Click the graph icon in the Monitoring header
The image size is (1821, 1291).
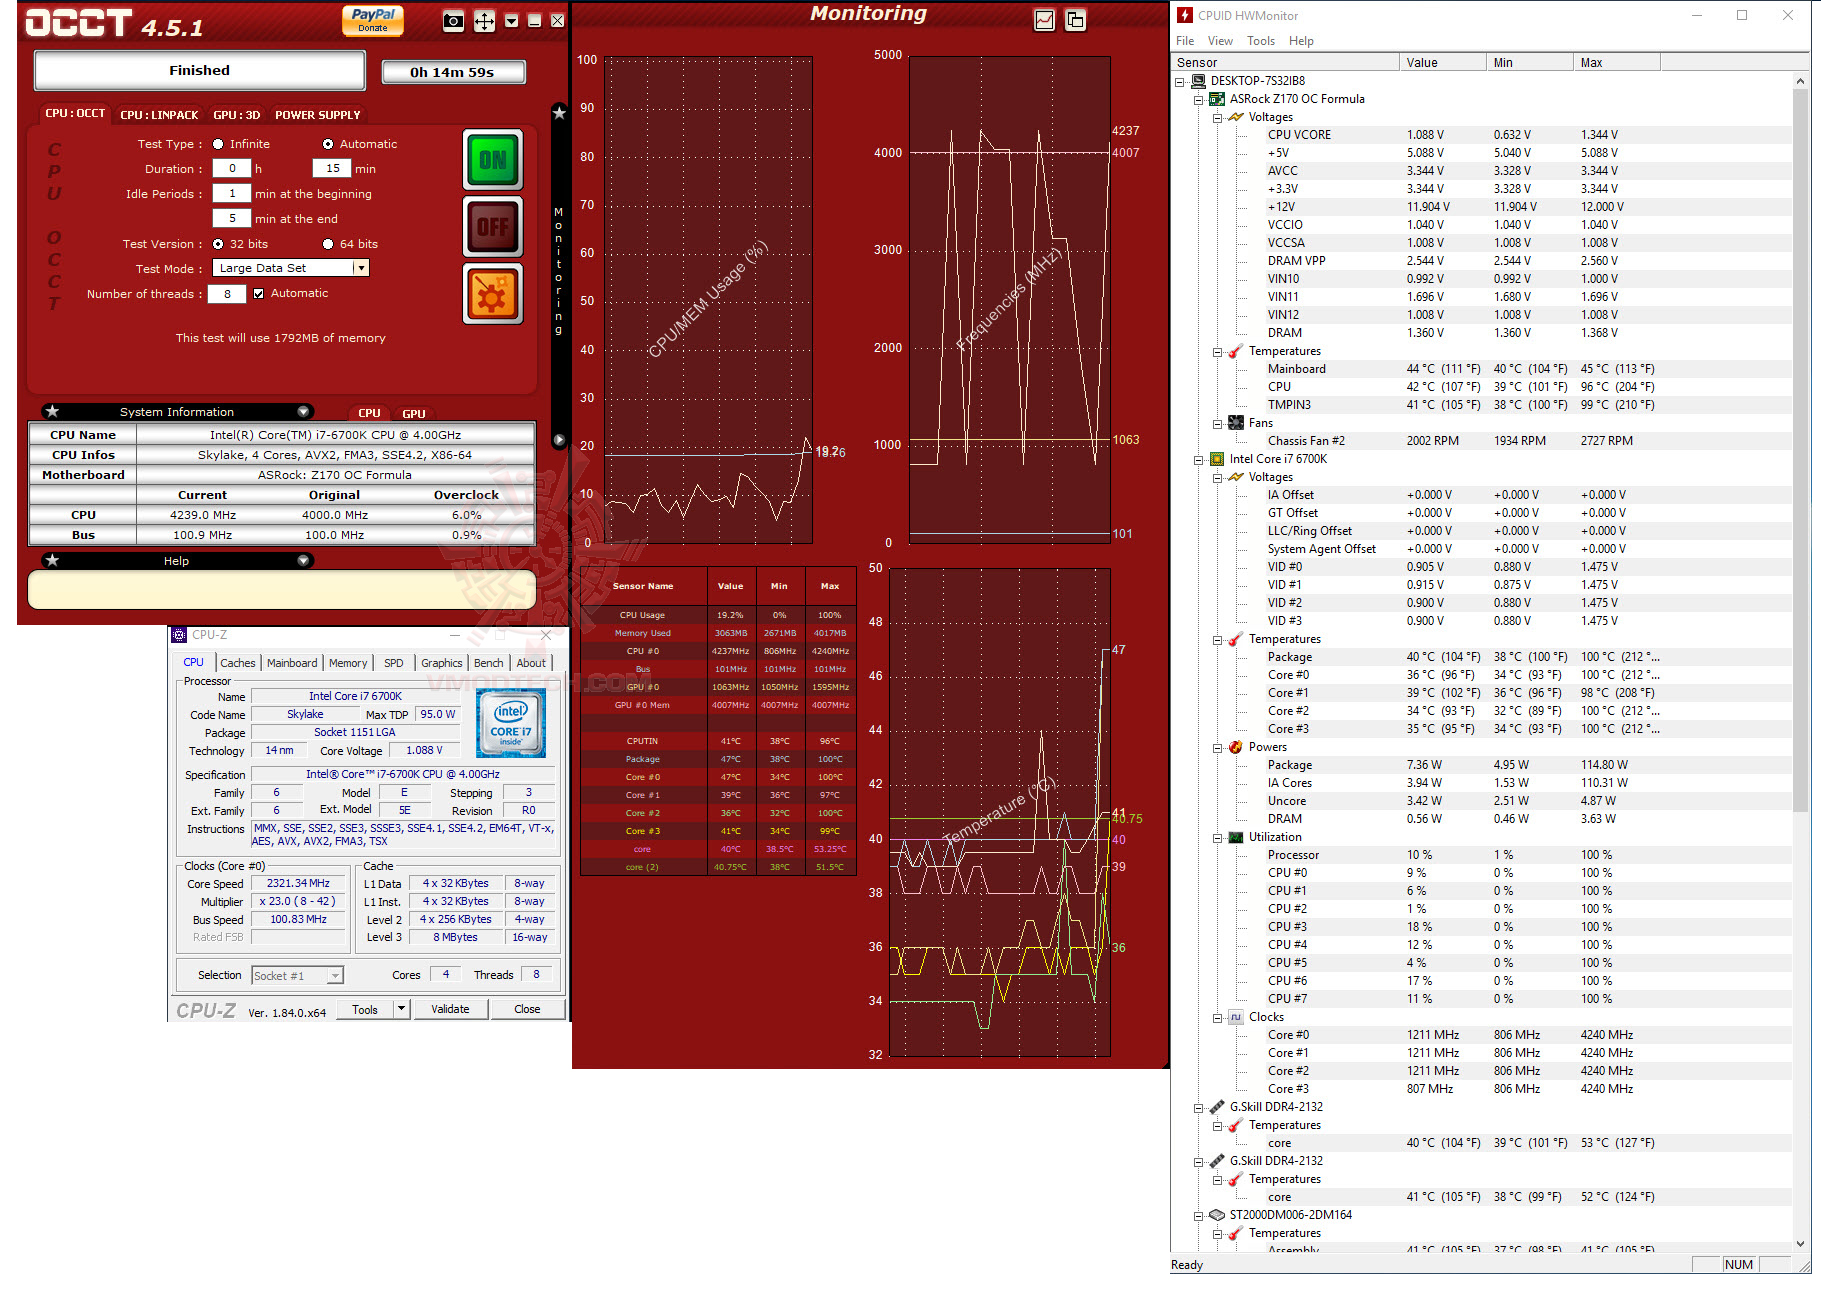tap(1044, 20)
